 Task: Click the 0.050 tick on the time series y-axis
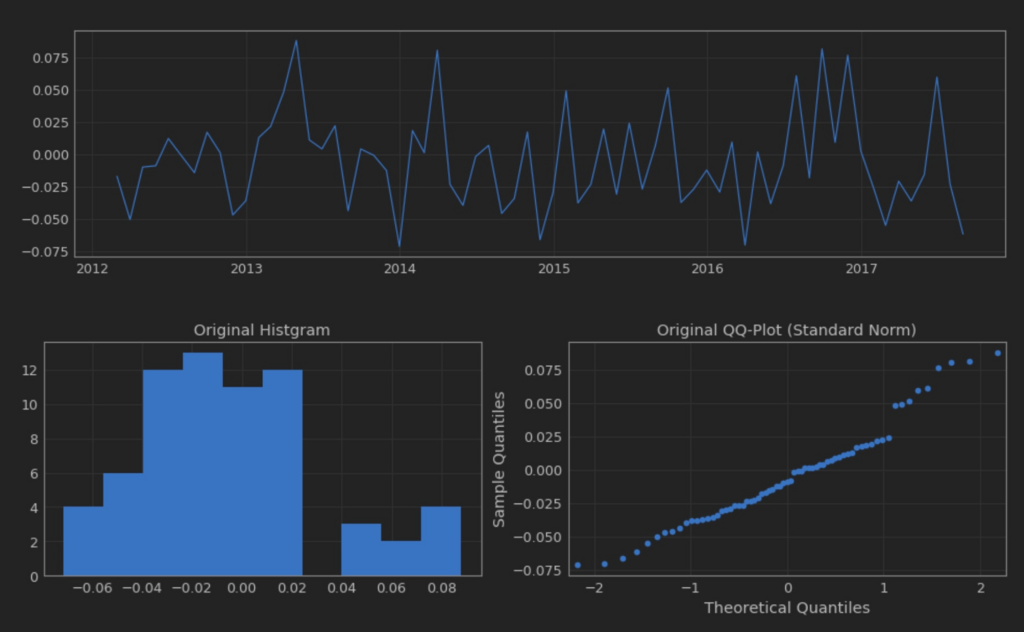[x=51, y=91]
